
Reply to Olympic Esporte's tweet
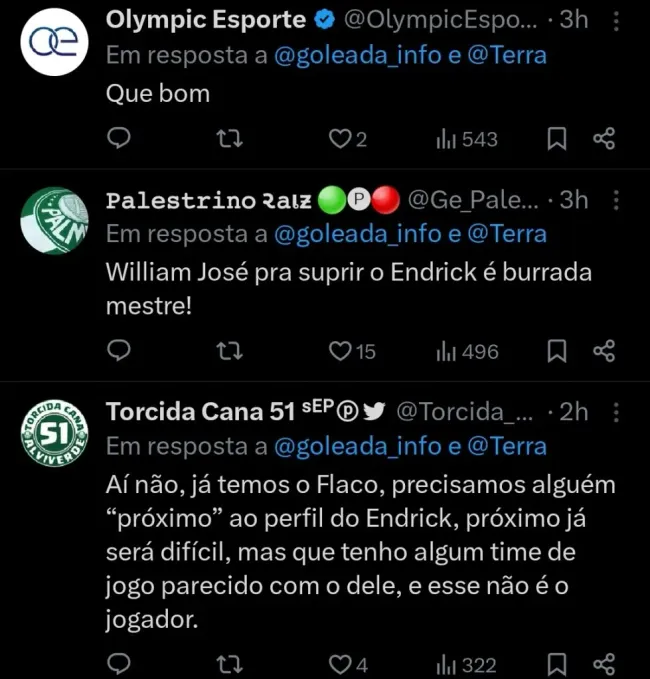pyautogui.click(x=119, y=139)
